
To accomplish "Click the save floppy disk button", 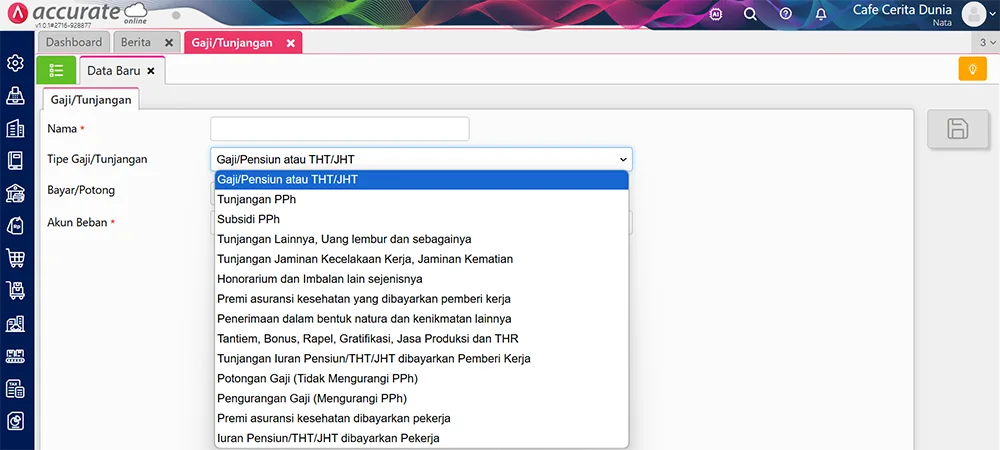I will pos(957,128).
